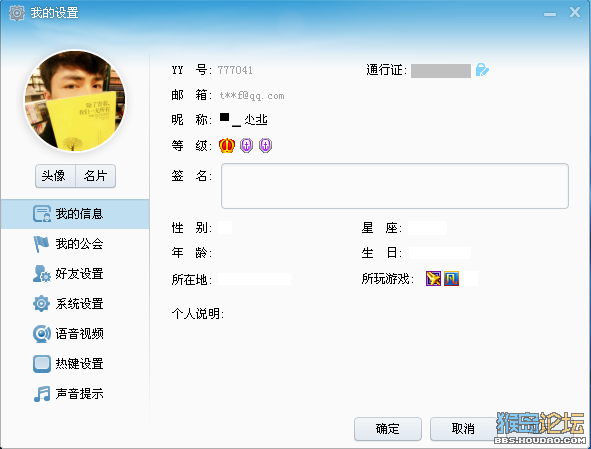591x449 pixels.
Task: Click the settings gear icon in title bar
Action: point(17,13)
